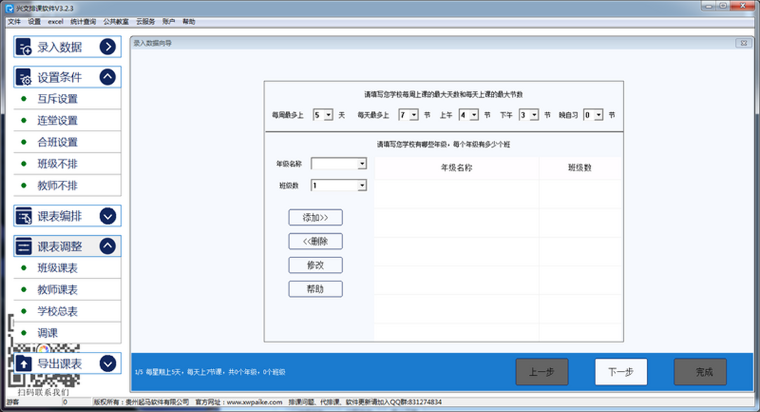This screenshot has height=412, width=760.
Task: Open 学校总表 in the sidebar
Action: tap(67, 311)
